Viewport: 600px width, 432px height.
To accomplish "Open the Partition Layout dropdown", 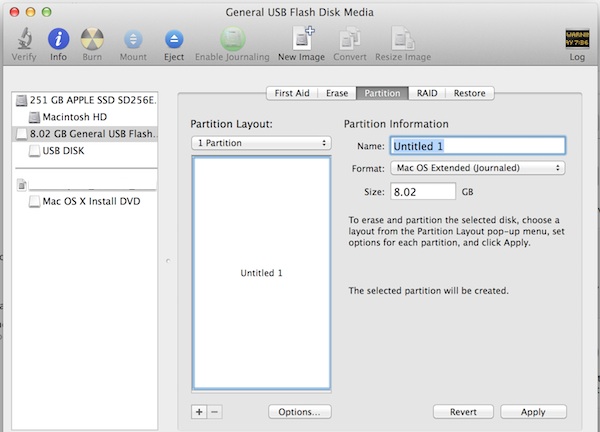I will pos(261,143).
